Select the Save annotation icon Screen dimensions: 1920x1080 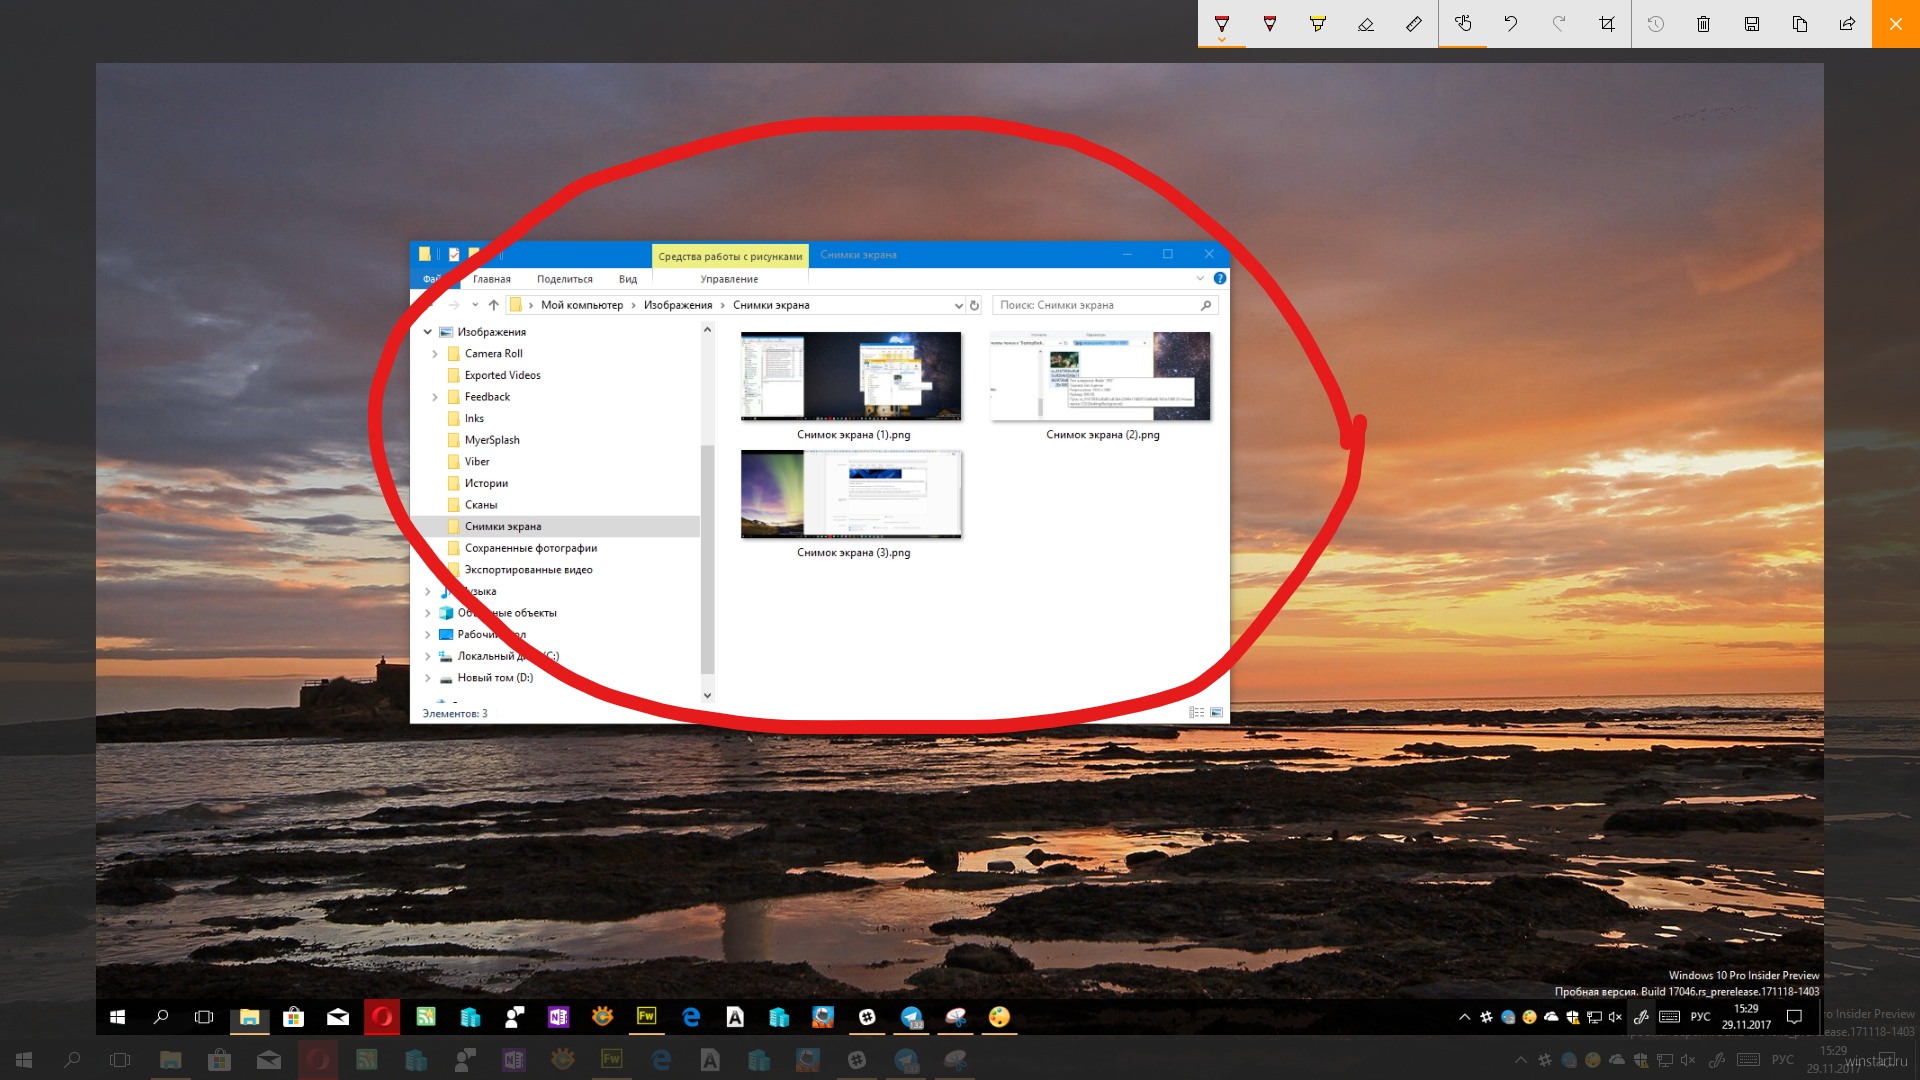tap(1751, 24)
